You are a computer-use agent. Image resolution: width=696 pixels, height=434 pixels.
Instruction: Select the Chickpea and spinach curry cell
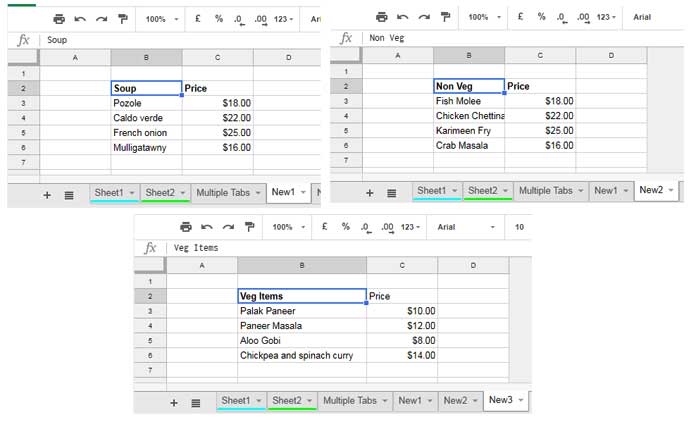tap(302, 355)
